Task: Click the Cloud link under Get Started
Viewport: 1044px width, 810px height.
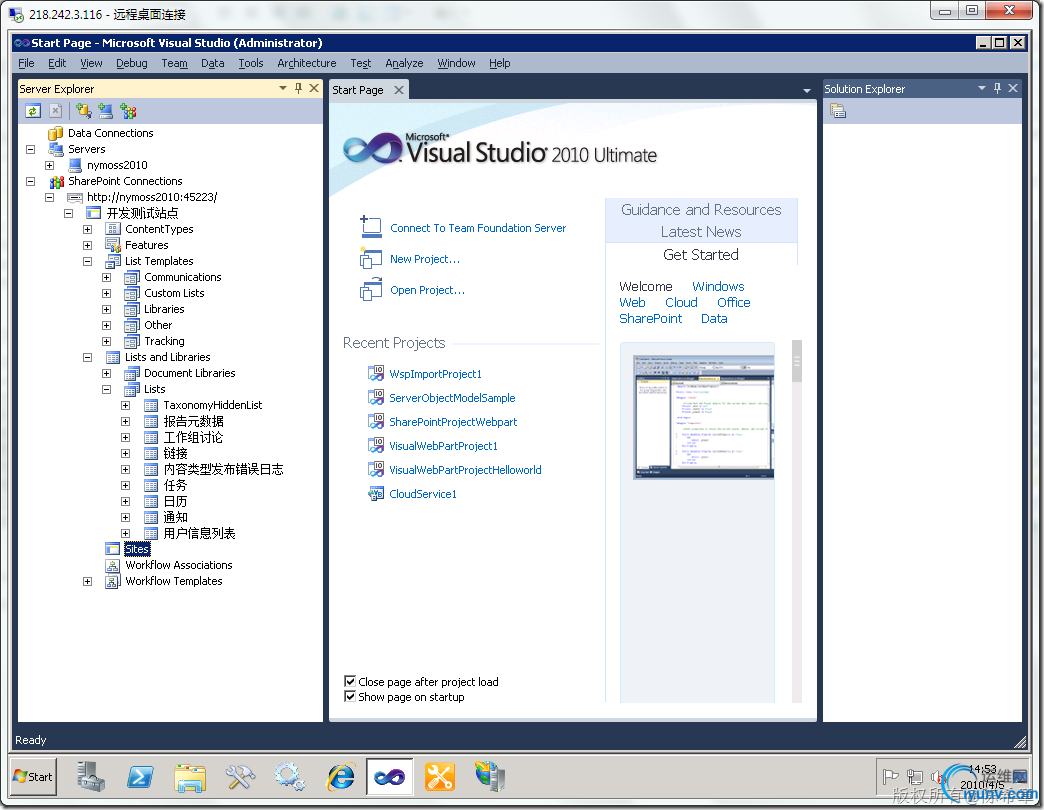Action: tap(681, 302)
